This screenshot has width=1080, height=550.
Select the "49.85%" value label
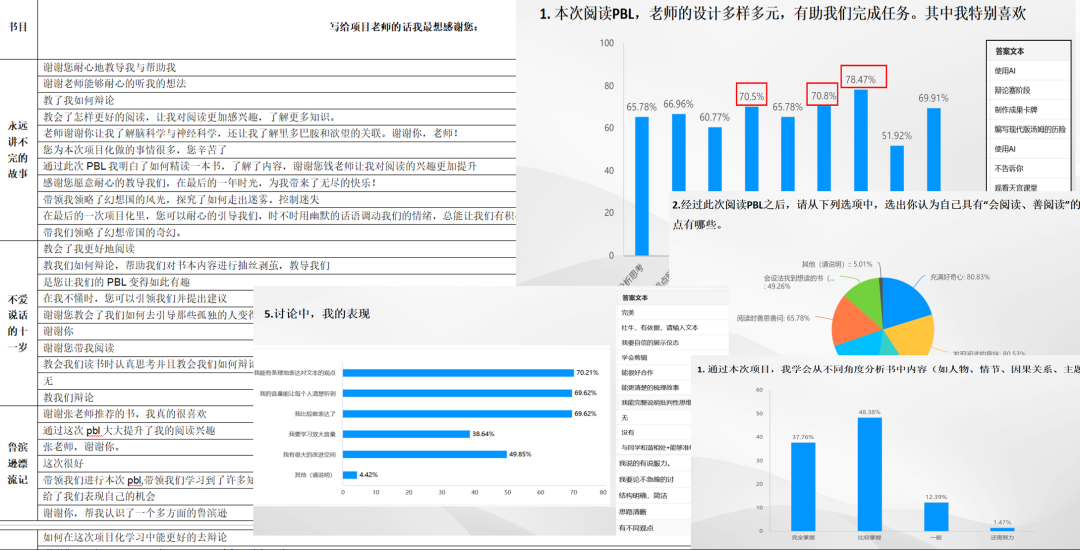(519, 454)
